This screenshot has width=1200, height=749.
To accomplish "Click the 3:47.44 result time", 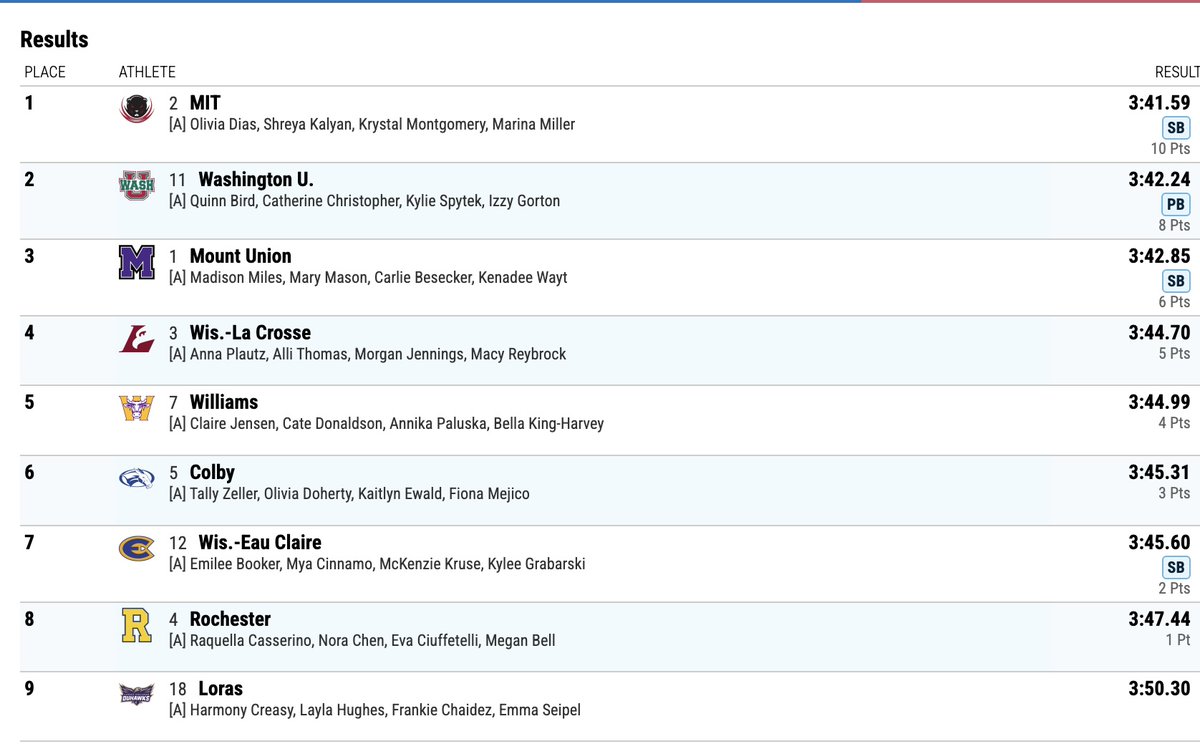I will (1159, 619).
